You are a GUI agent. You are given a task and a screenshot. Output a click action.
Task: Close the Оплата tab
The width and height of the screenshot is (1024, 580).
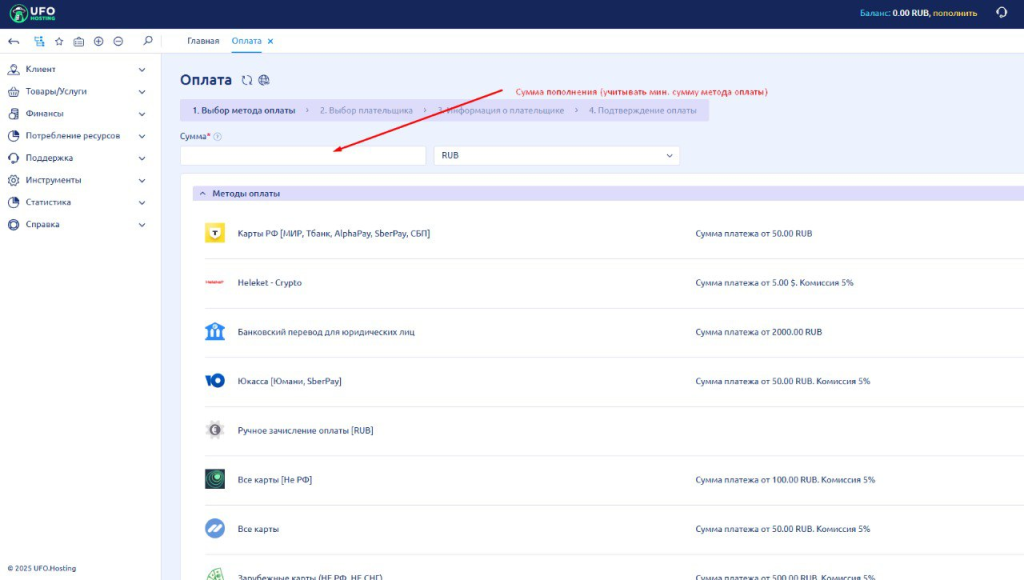click(270, 41)
